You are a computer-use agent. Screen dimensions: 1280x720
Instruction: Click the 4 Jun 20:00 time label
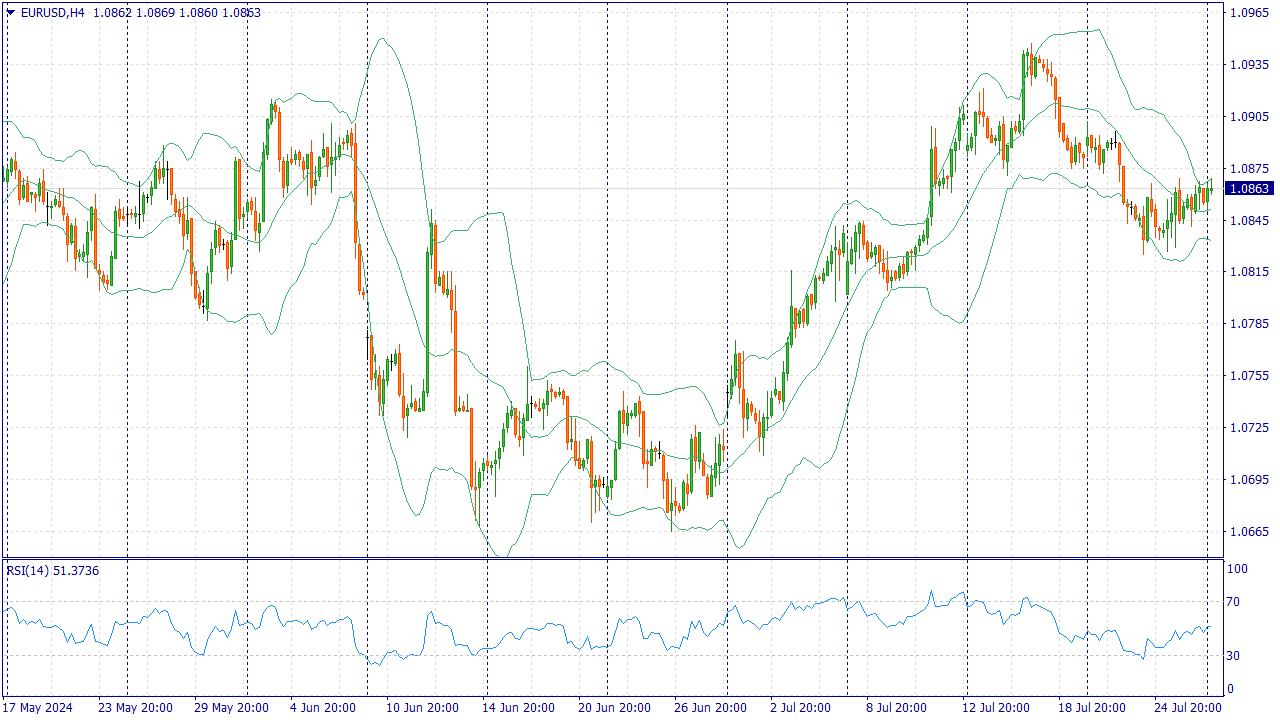click(x=322, y=708)
